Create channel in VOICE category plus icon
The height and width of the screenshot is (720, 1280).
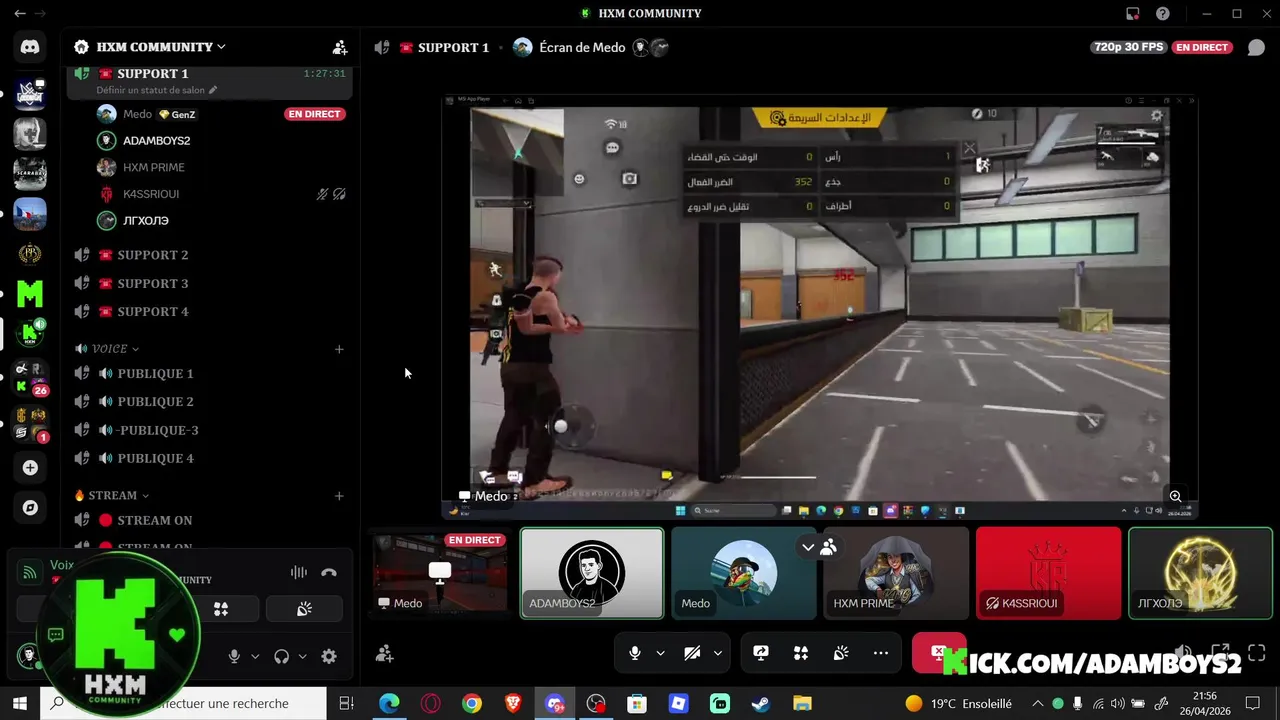click(x=339, y=349)
